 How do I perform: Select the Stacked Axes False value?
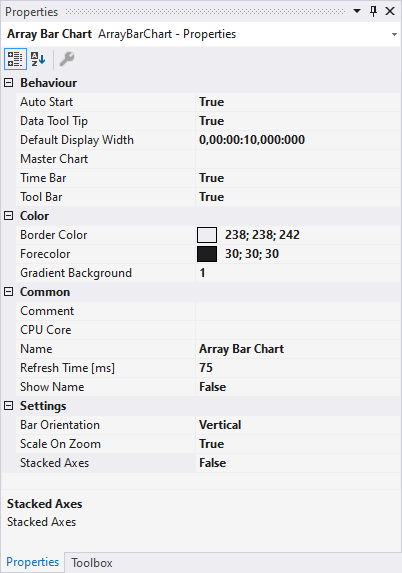pos(298,463)
